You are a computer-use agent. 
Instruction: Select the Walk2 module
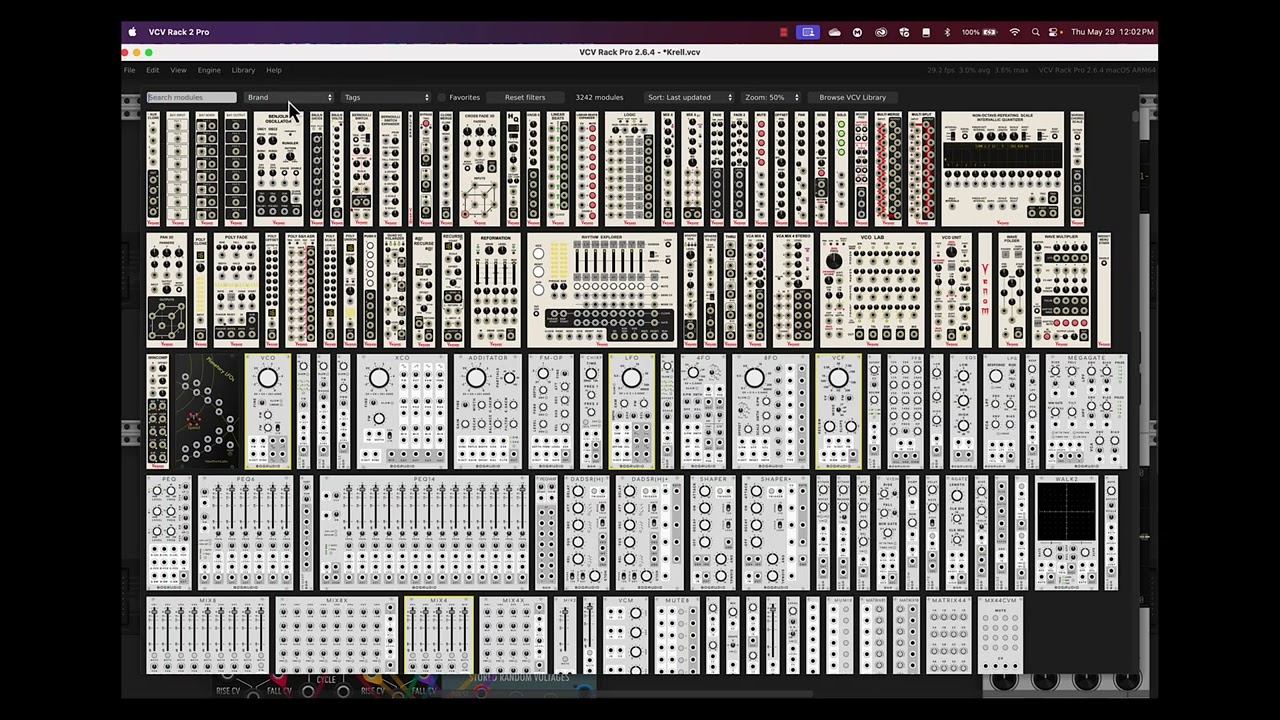point(1066,533)
